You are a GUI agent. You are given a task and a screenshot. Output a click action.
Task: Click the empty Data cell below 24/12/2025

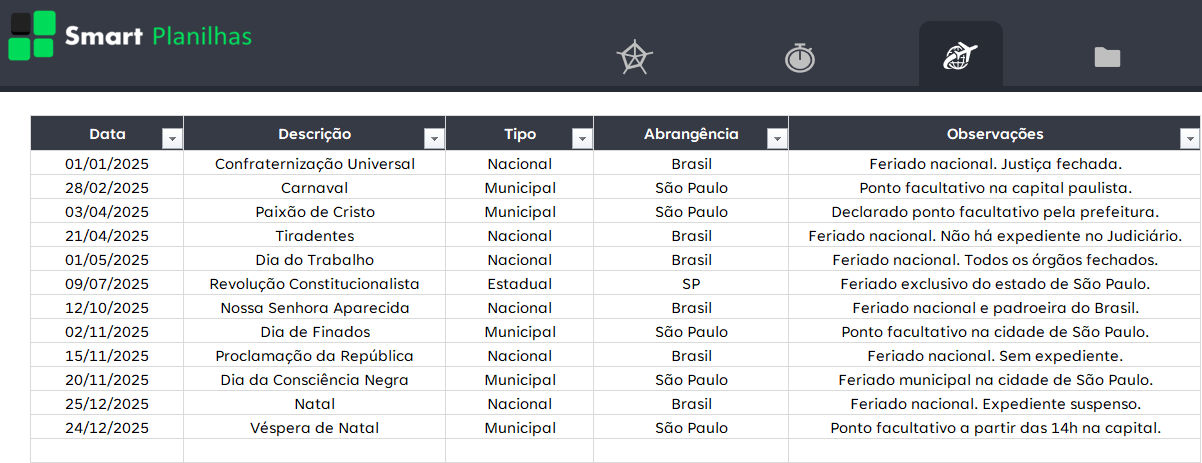[x=107, y=450]
